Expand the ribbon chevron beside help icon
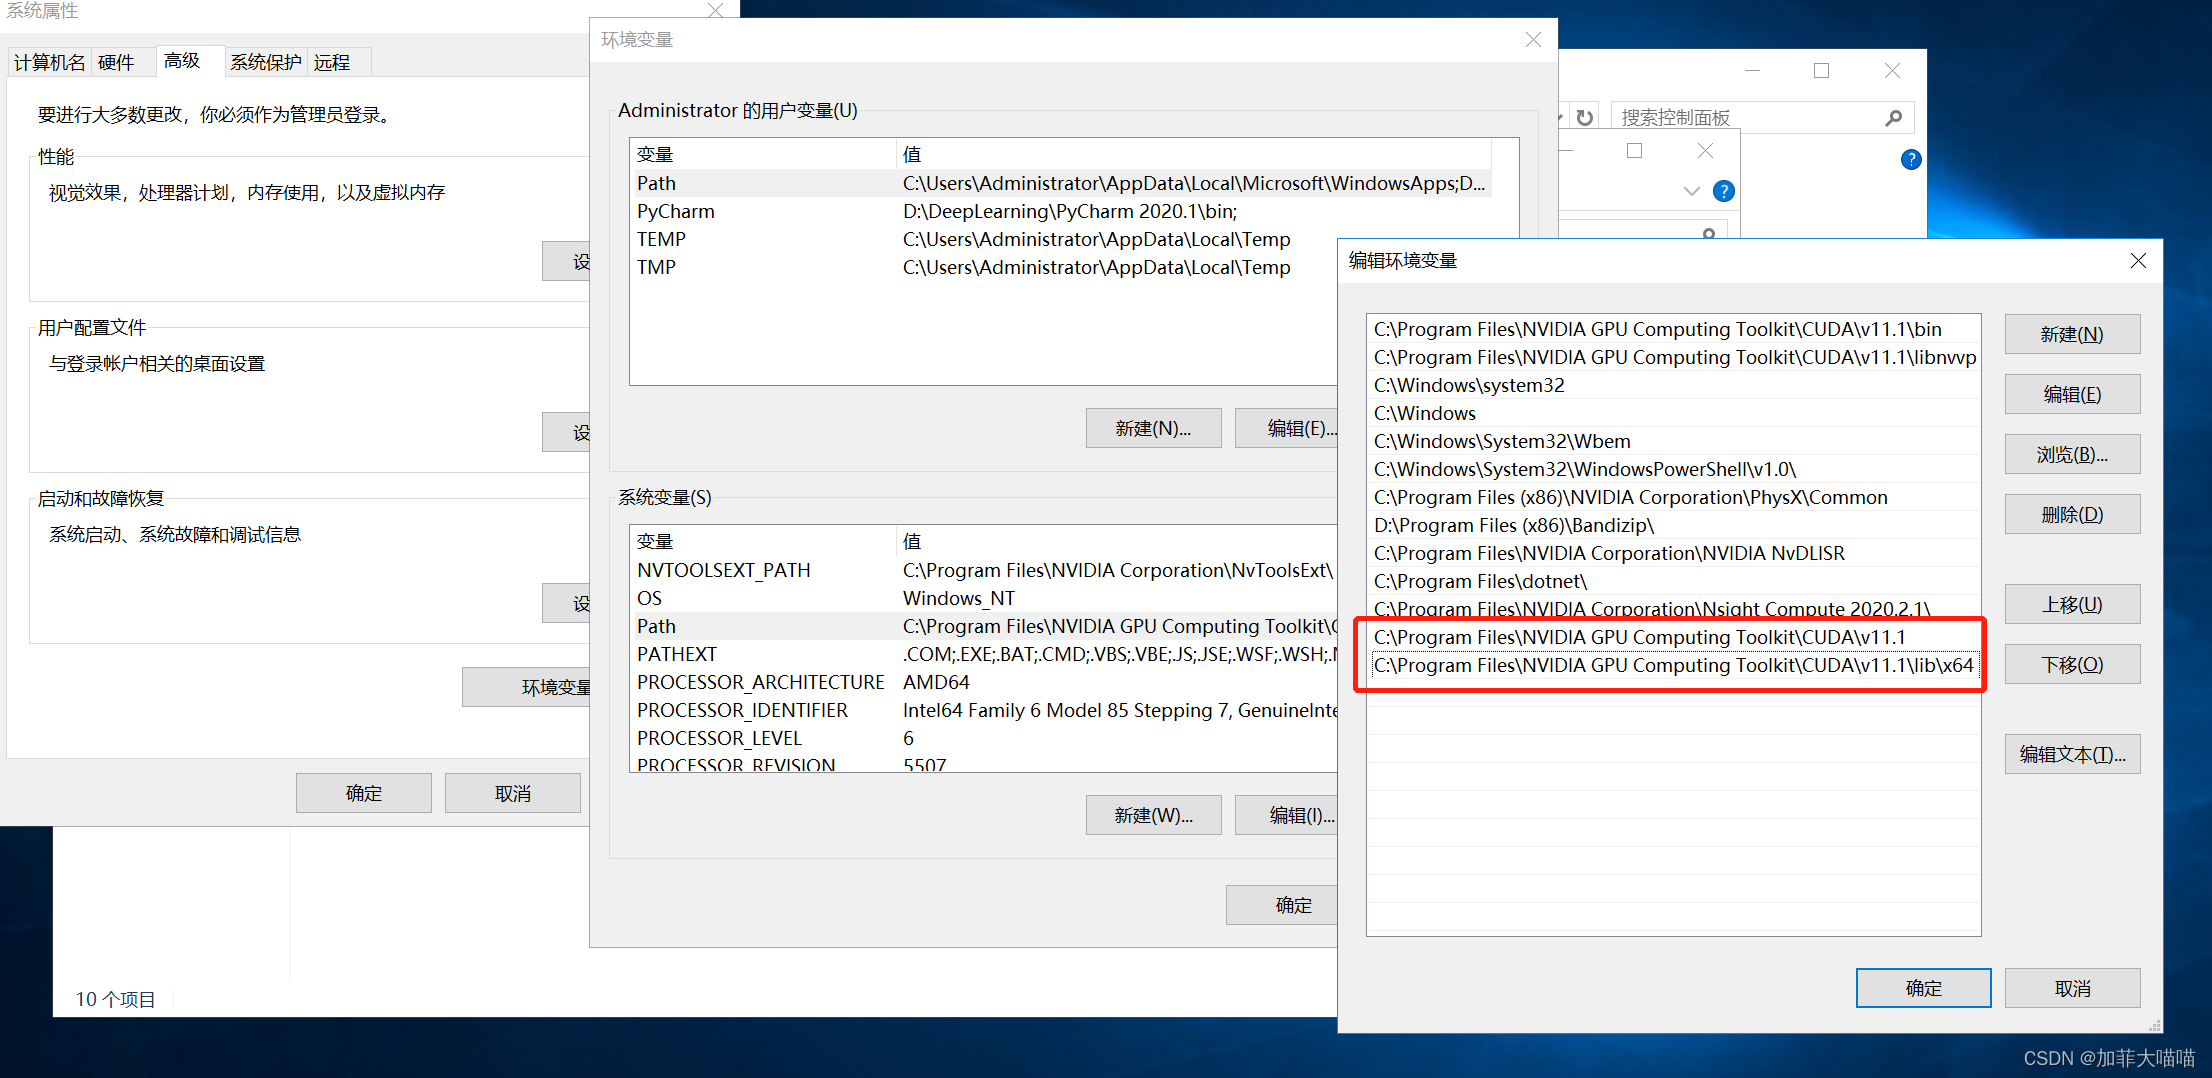The height and width of the screenshot is (1078, 2212). [1692, 191]
